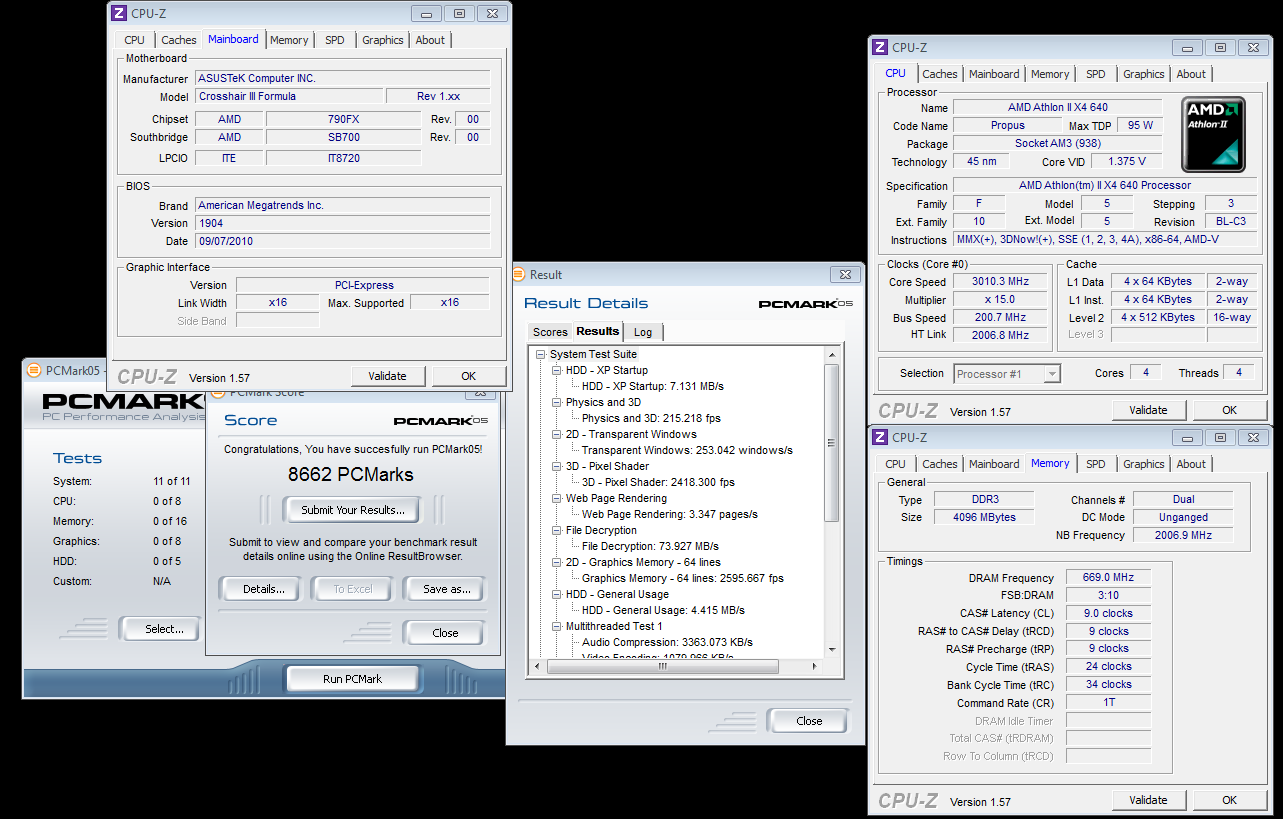The width and height of the screenshot is (1283, 819).
Task: Click the Core Speed 3010.3 MHz field
Action: 1001,282
